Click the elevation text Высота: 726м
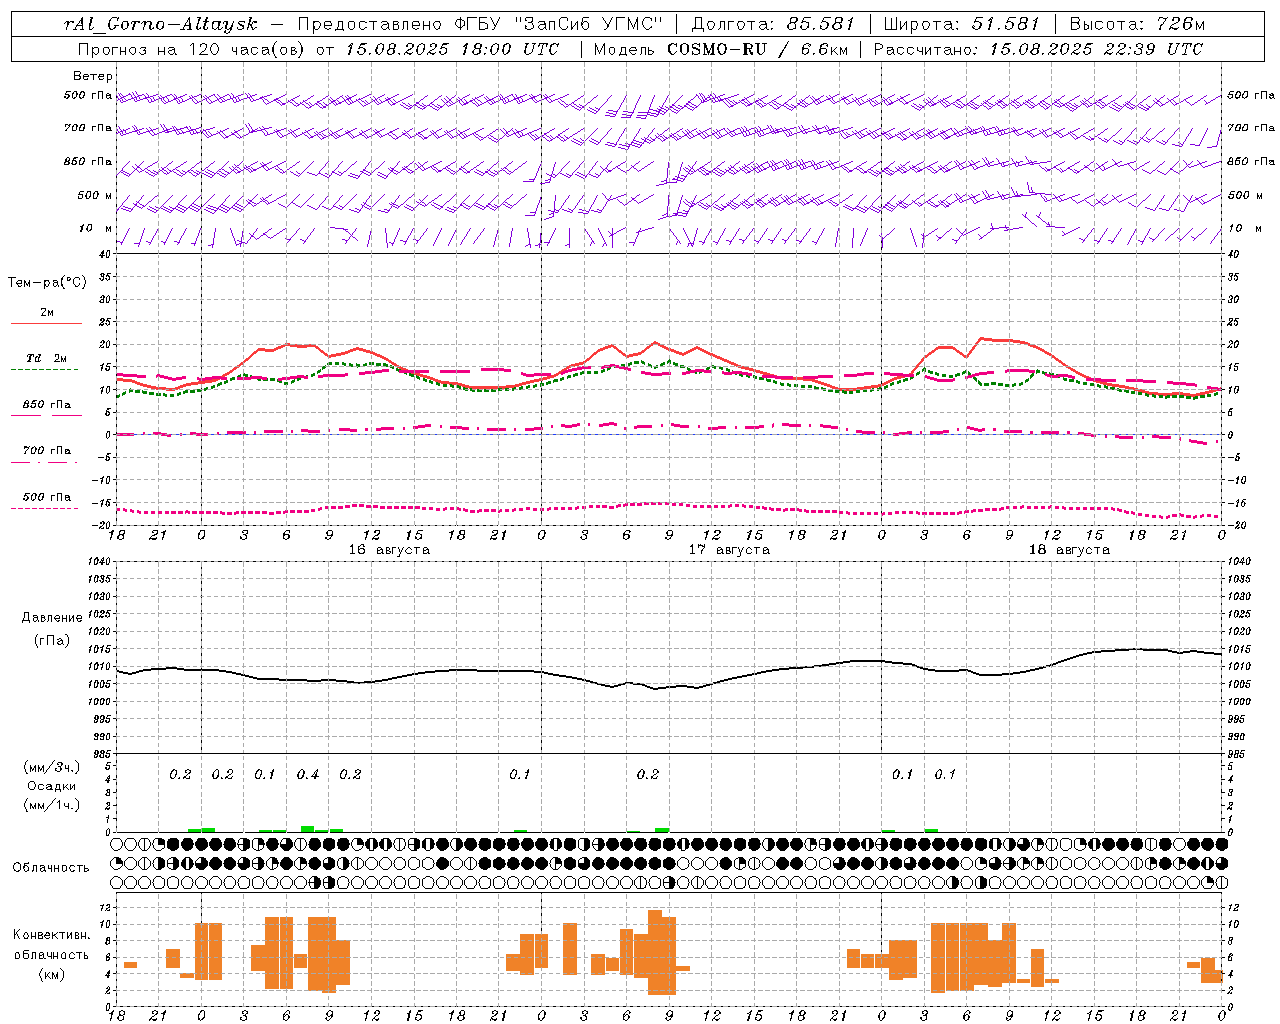The height and width of the screenshot is (1024, 1280). pyautogui.click(x=1137, y=24)
